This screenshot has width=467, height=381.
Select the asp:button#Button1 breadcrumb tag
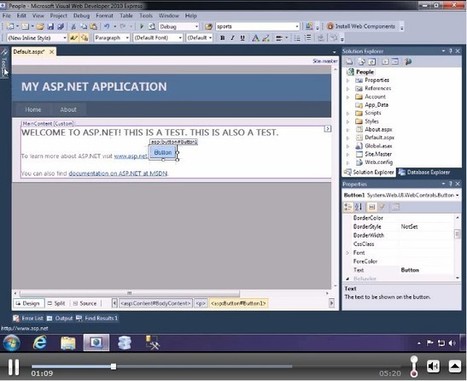click(238, 303)
